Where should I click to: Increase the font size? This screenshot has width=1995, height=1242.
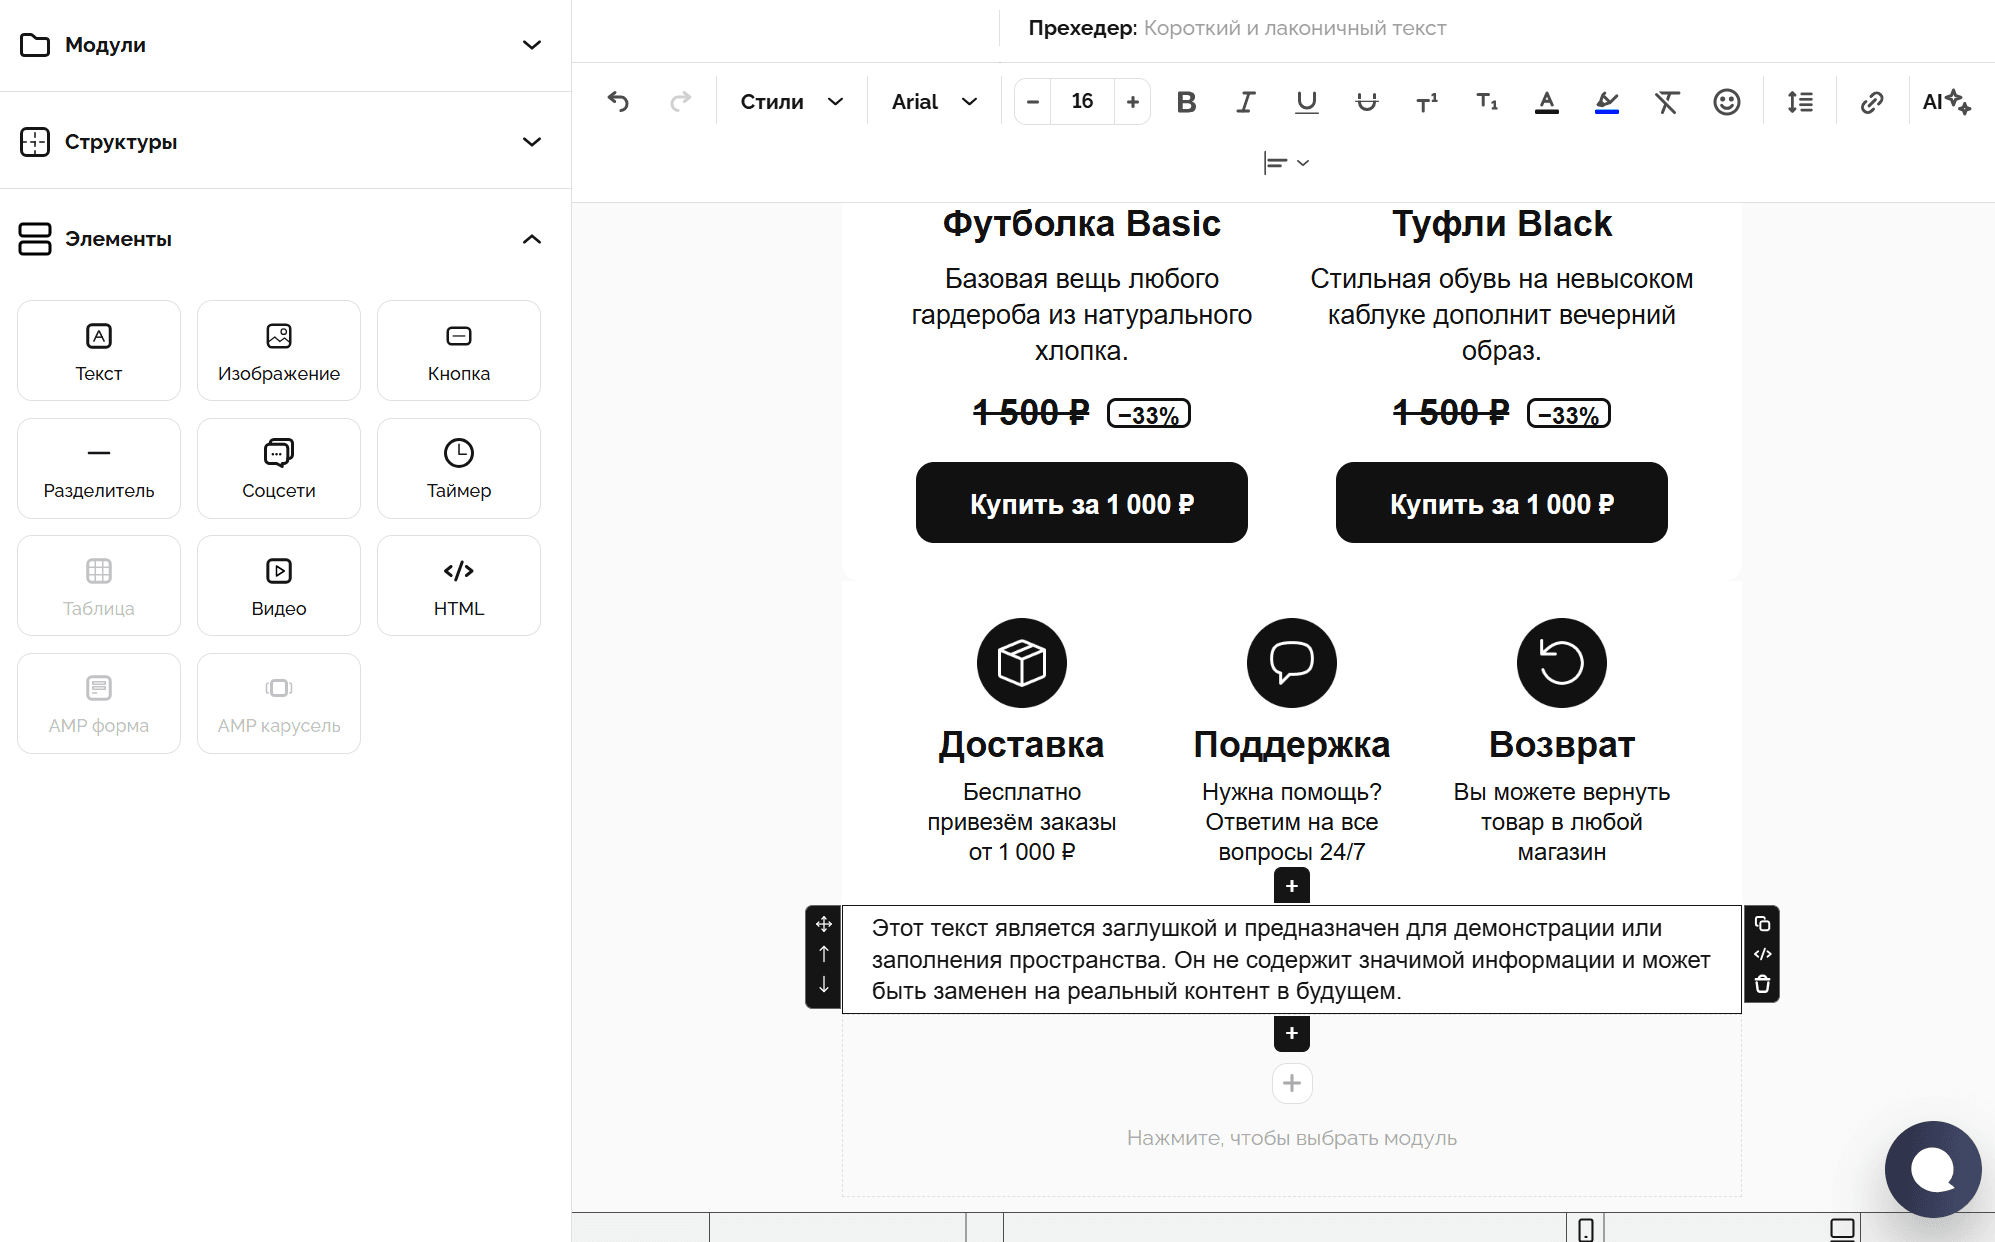tap(1132, 102)
